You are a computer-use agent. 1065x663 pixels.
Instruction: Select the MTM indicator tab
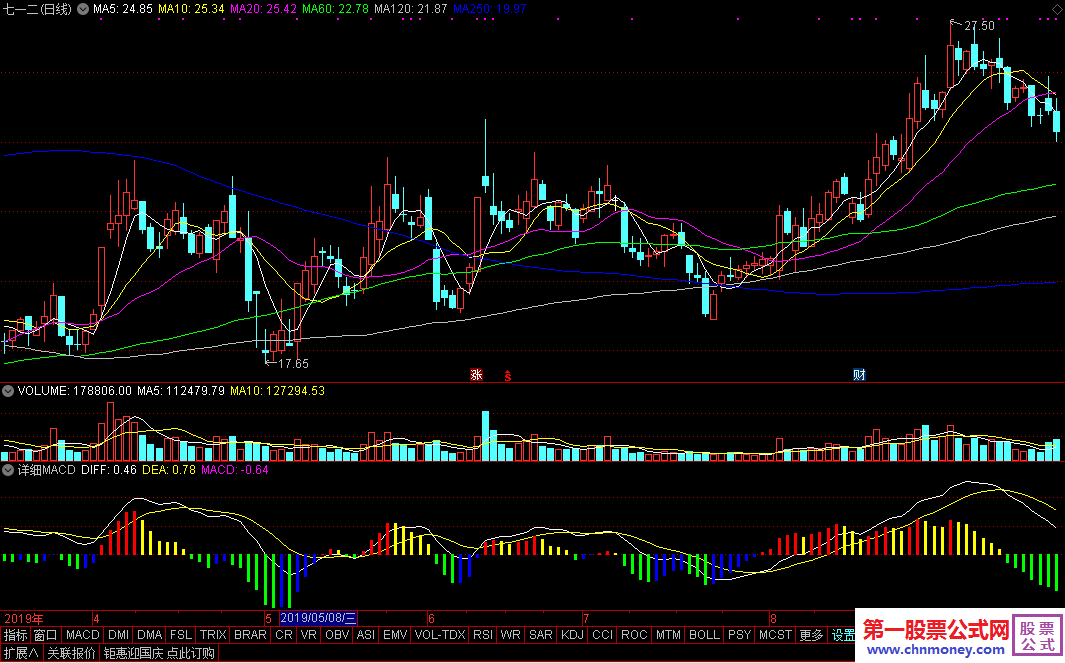pyautogui.click(x=668, y=635)
